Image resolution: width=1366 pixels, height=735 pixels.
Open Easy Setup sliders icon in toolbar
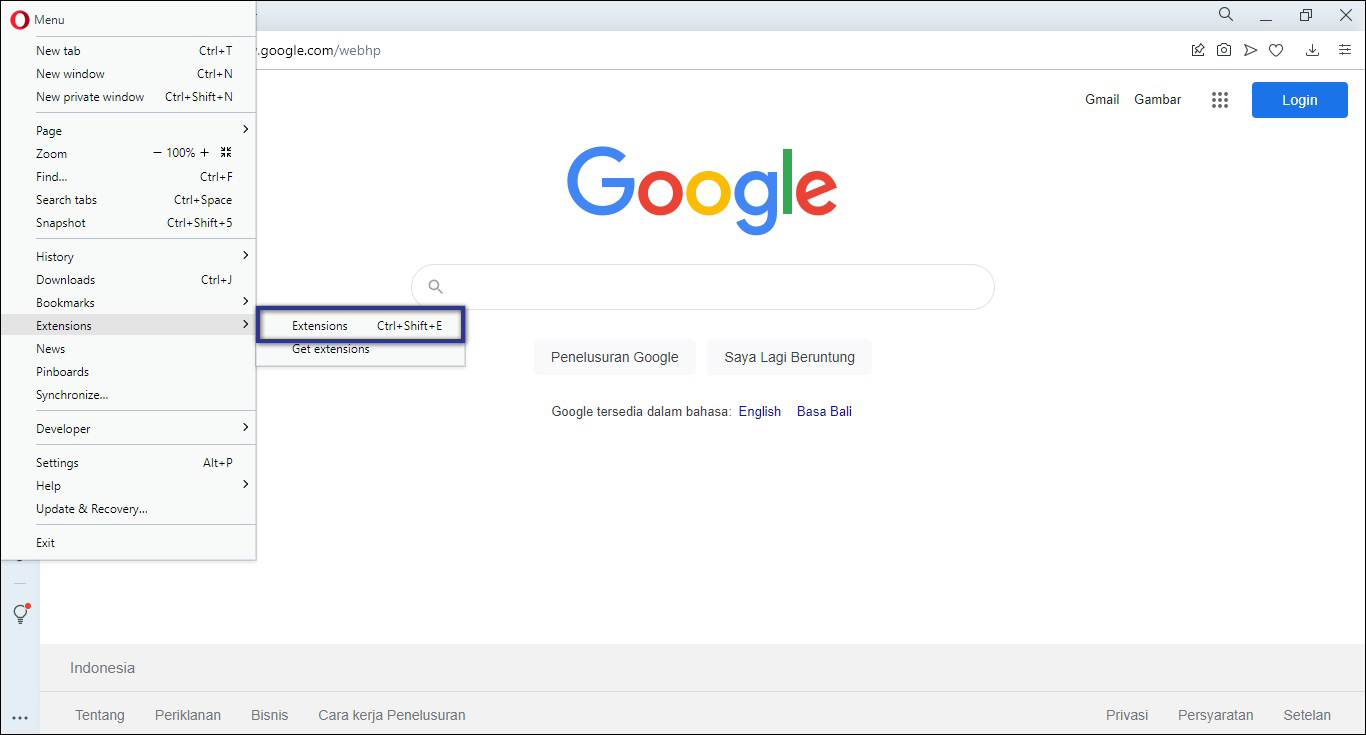pos(1345,49)
